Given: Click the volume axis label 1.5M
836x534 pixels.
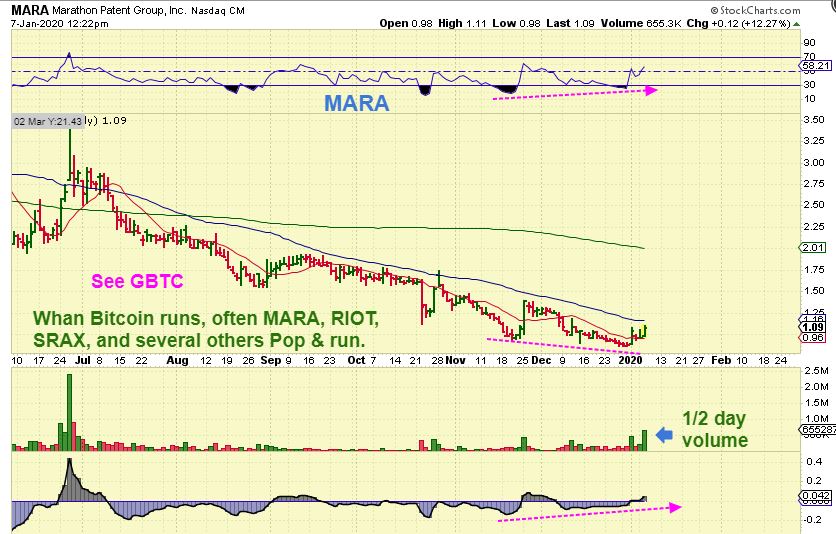Looking at the screenshot, I should point(816,403).
